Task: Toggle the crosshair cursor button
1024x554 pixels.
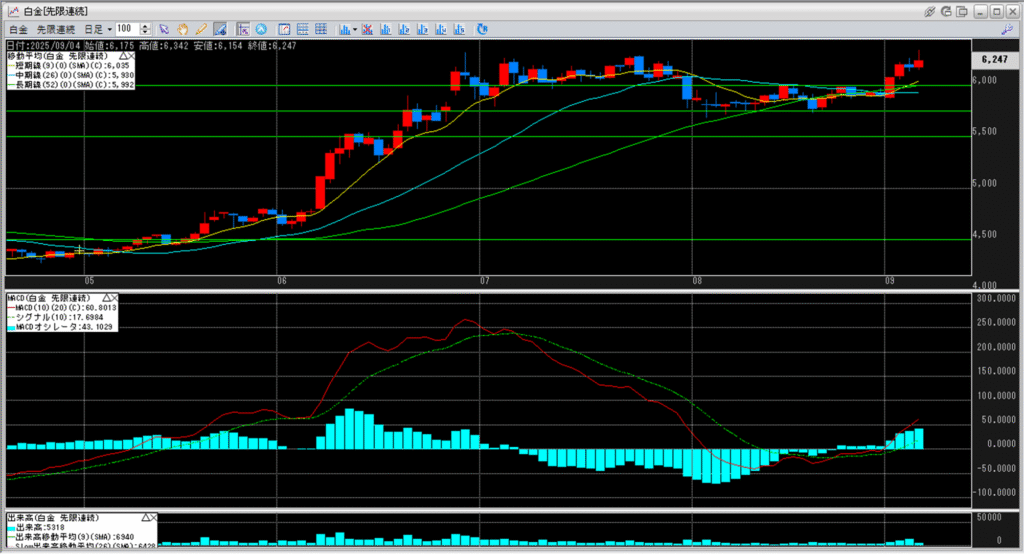Action: click(243, 29)
